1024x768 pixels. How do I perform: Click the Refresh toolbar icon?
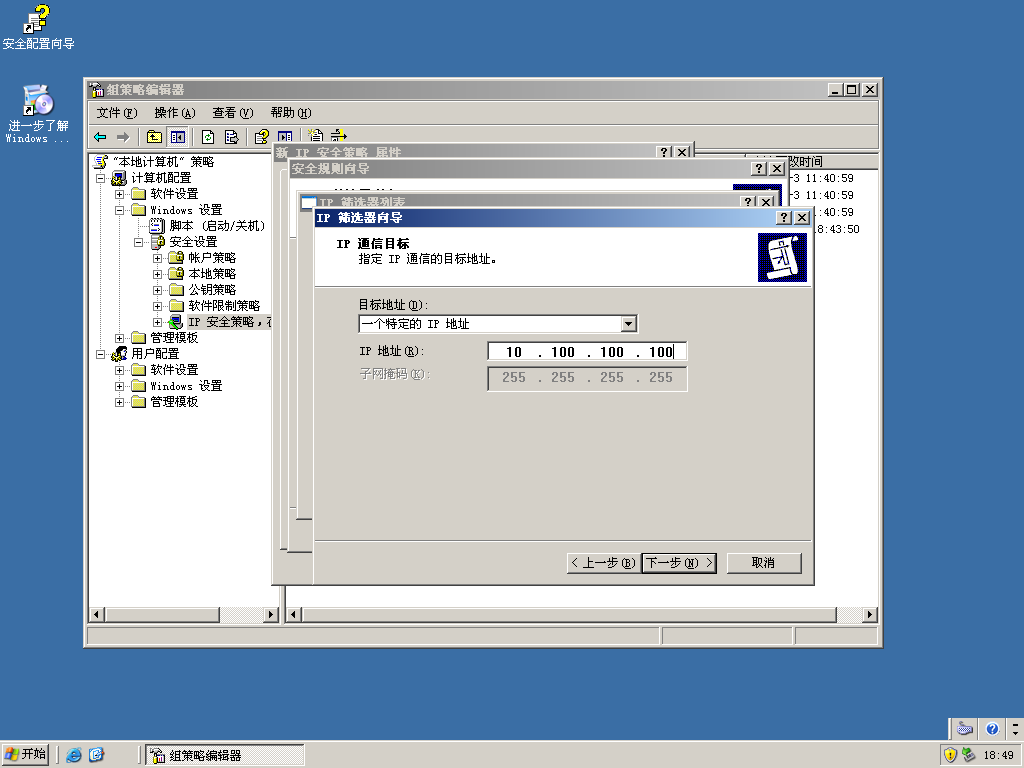pyautogui.click(x=208, y=136)
